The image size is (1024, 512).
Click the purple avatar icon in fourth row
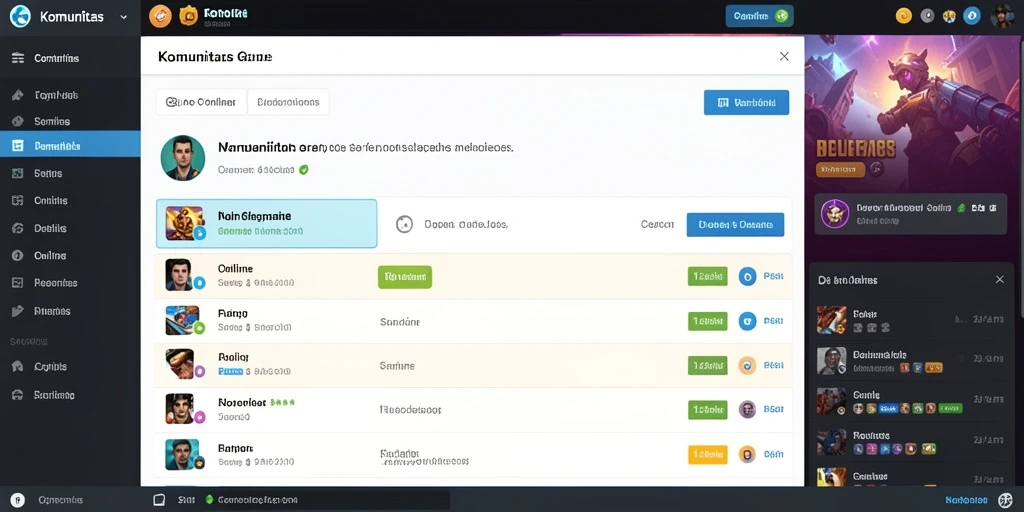(747, 409)
